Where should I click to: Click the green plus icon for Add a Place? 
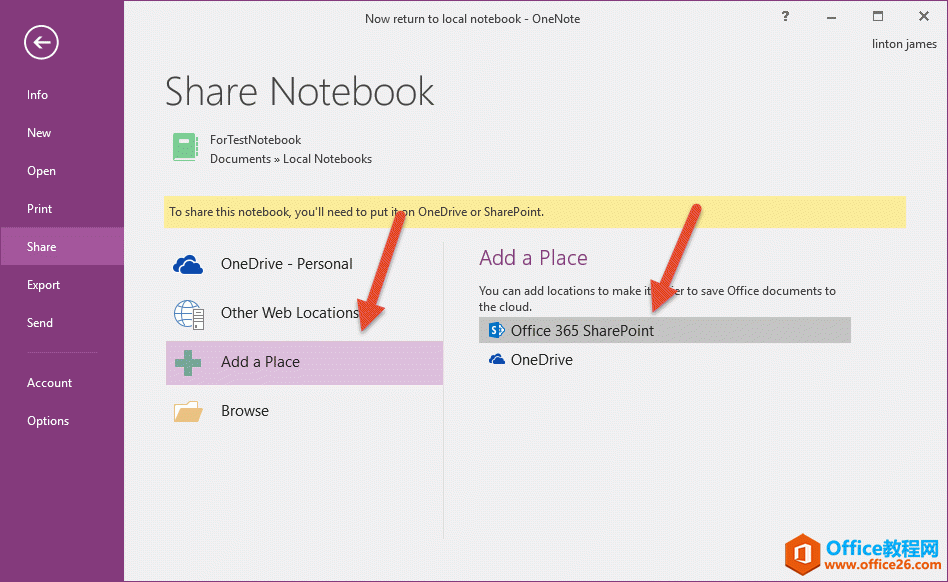click(x=188, y=363)
